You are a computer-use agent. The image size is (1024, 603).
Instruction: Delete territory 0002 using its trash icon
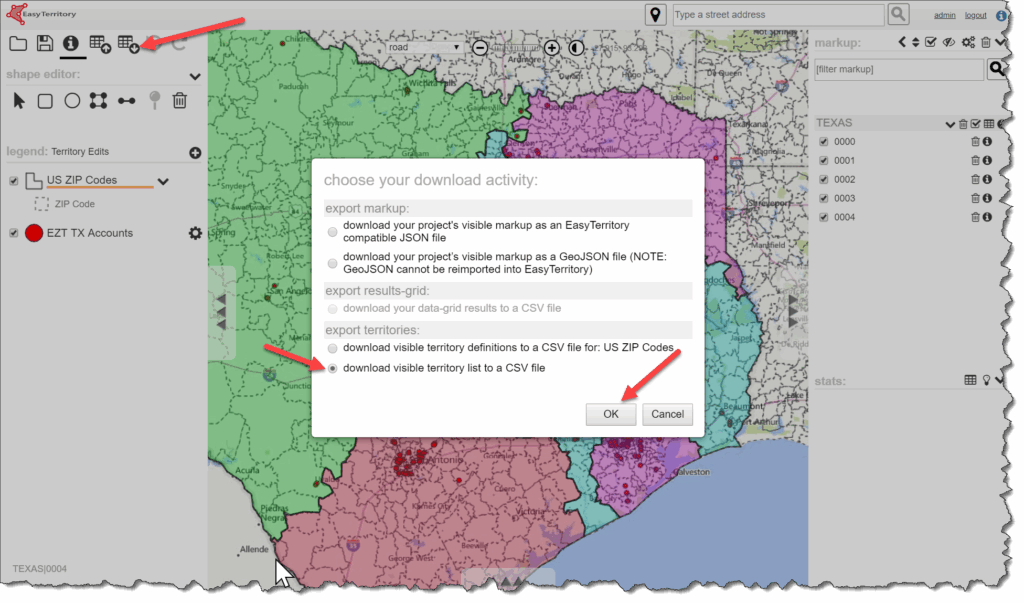[x=976, y=179]
